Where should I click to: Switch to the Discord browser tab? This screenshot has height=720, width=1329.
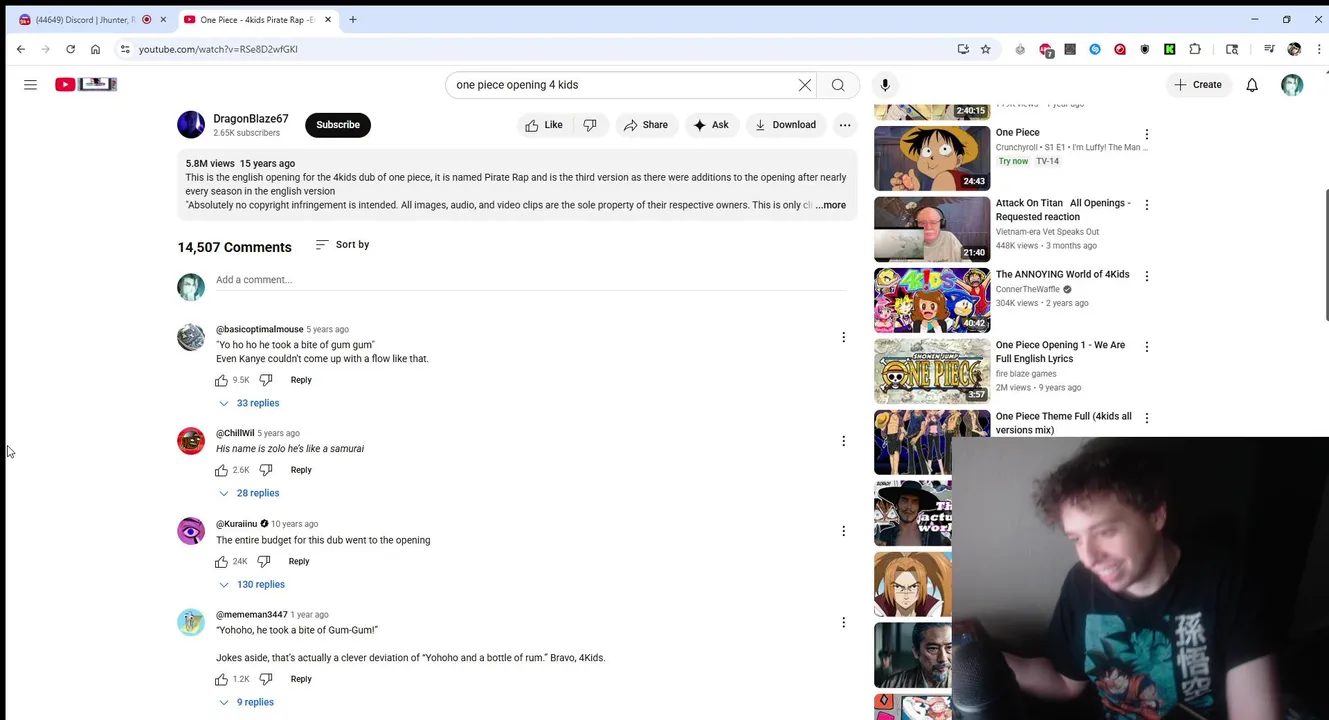(x=85, y=19)
